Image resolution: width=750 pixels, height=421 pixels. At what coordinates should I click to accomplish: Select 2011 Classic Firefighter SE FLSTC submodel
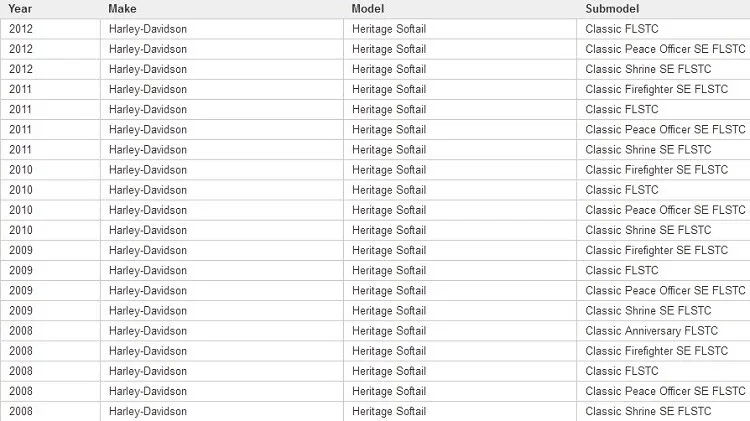656,89
